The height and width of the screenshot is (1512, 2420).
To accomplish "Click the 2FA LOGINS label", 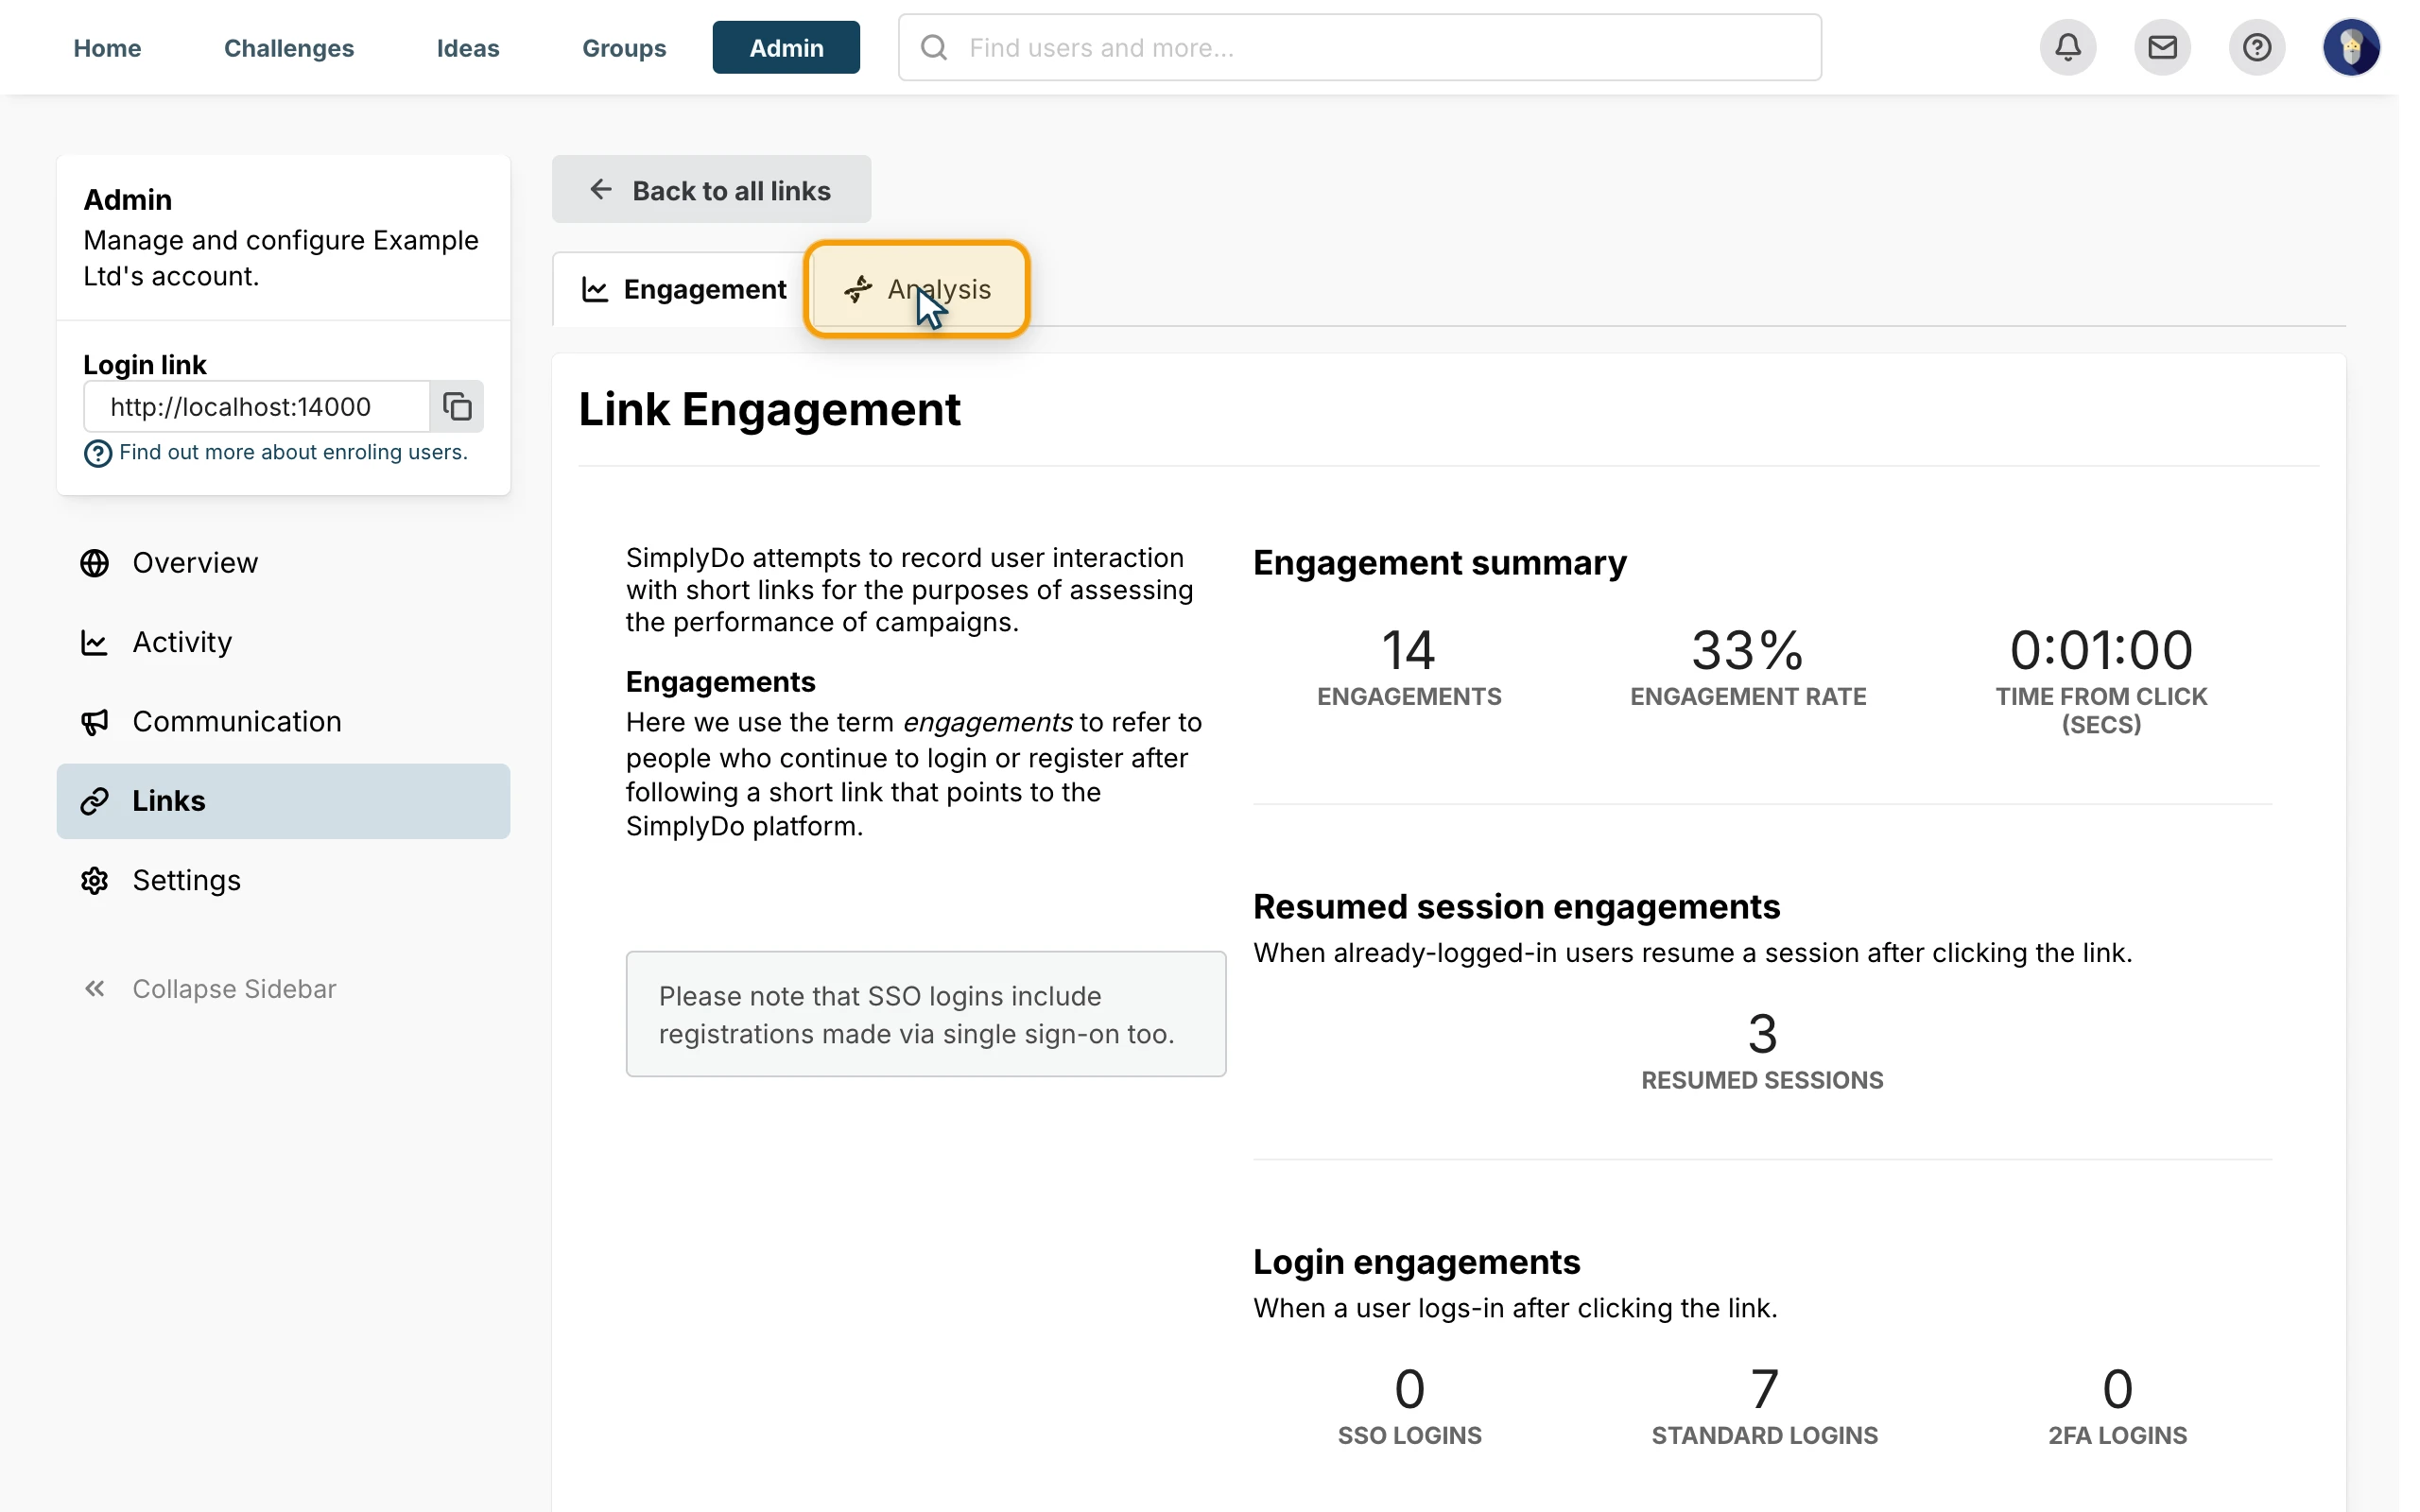I will [2117, 1435].
